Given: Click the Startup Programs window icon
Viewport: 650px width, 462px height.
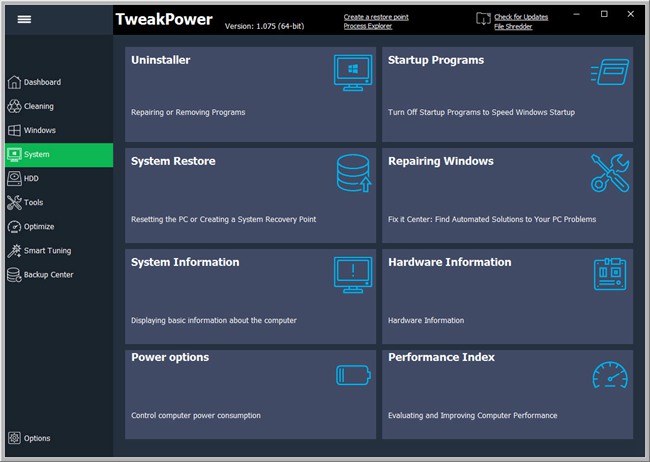Looking at the screenshot, I should pyautogui.click(x=610, y=72).
